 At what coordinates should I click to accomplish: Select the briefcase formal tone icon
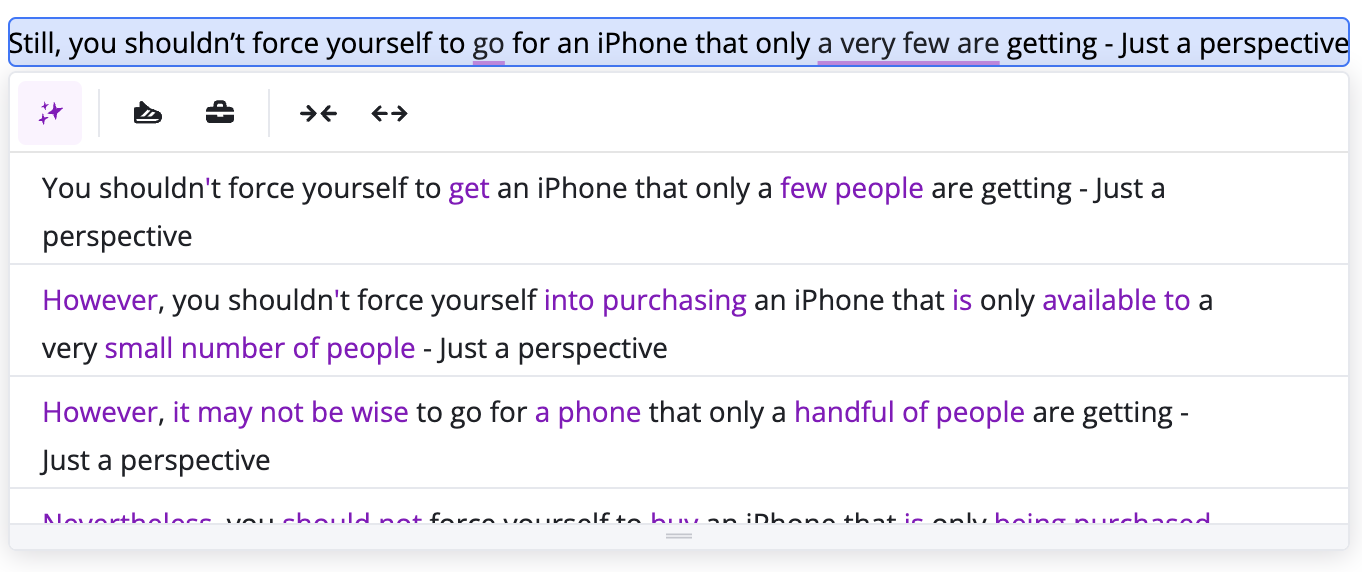point(220,114)
